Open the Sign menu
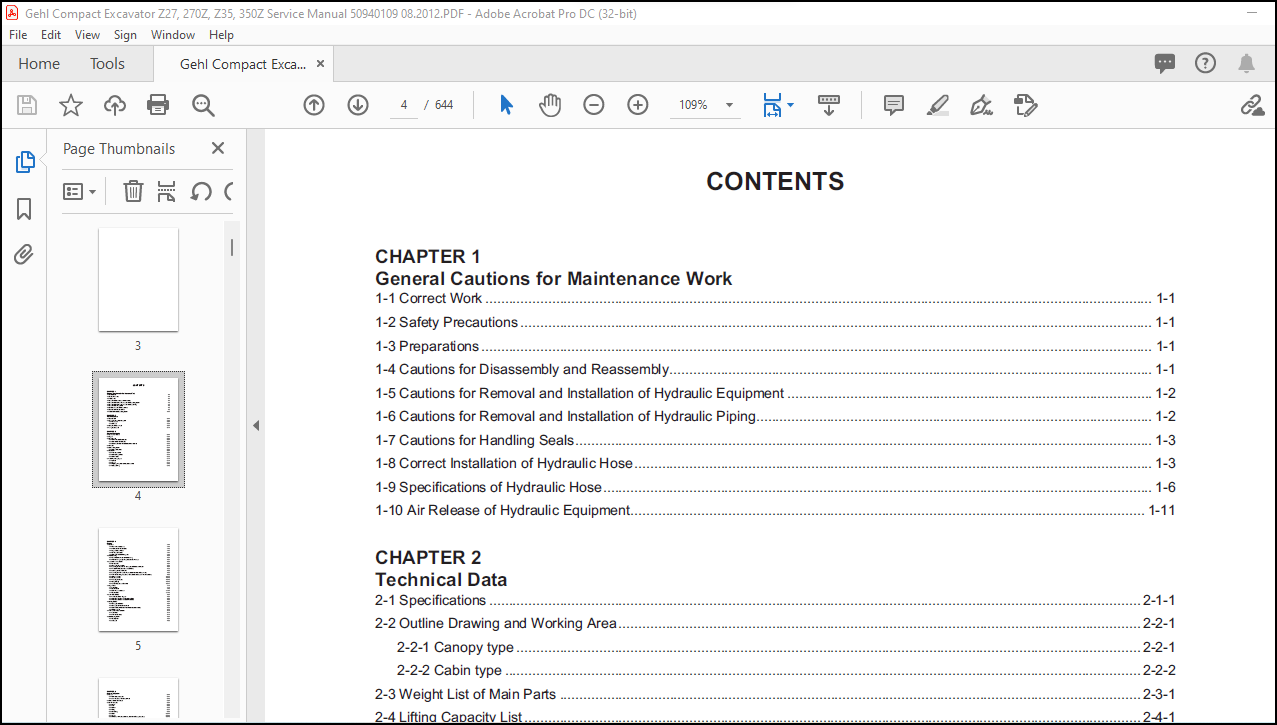 tap(125, 34)
